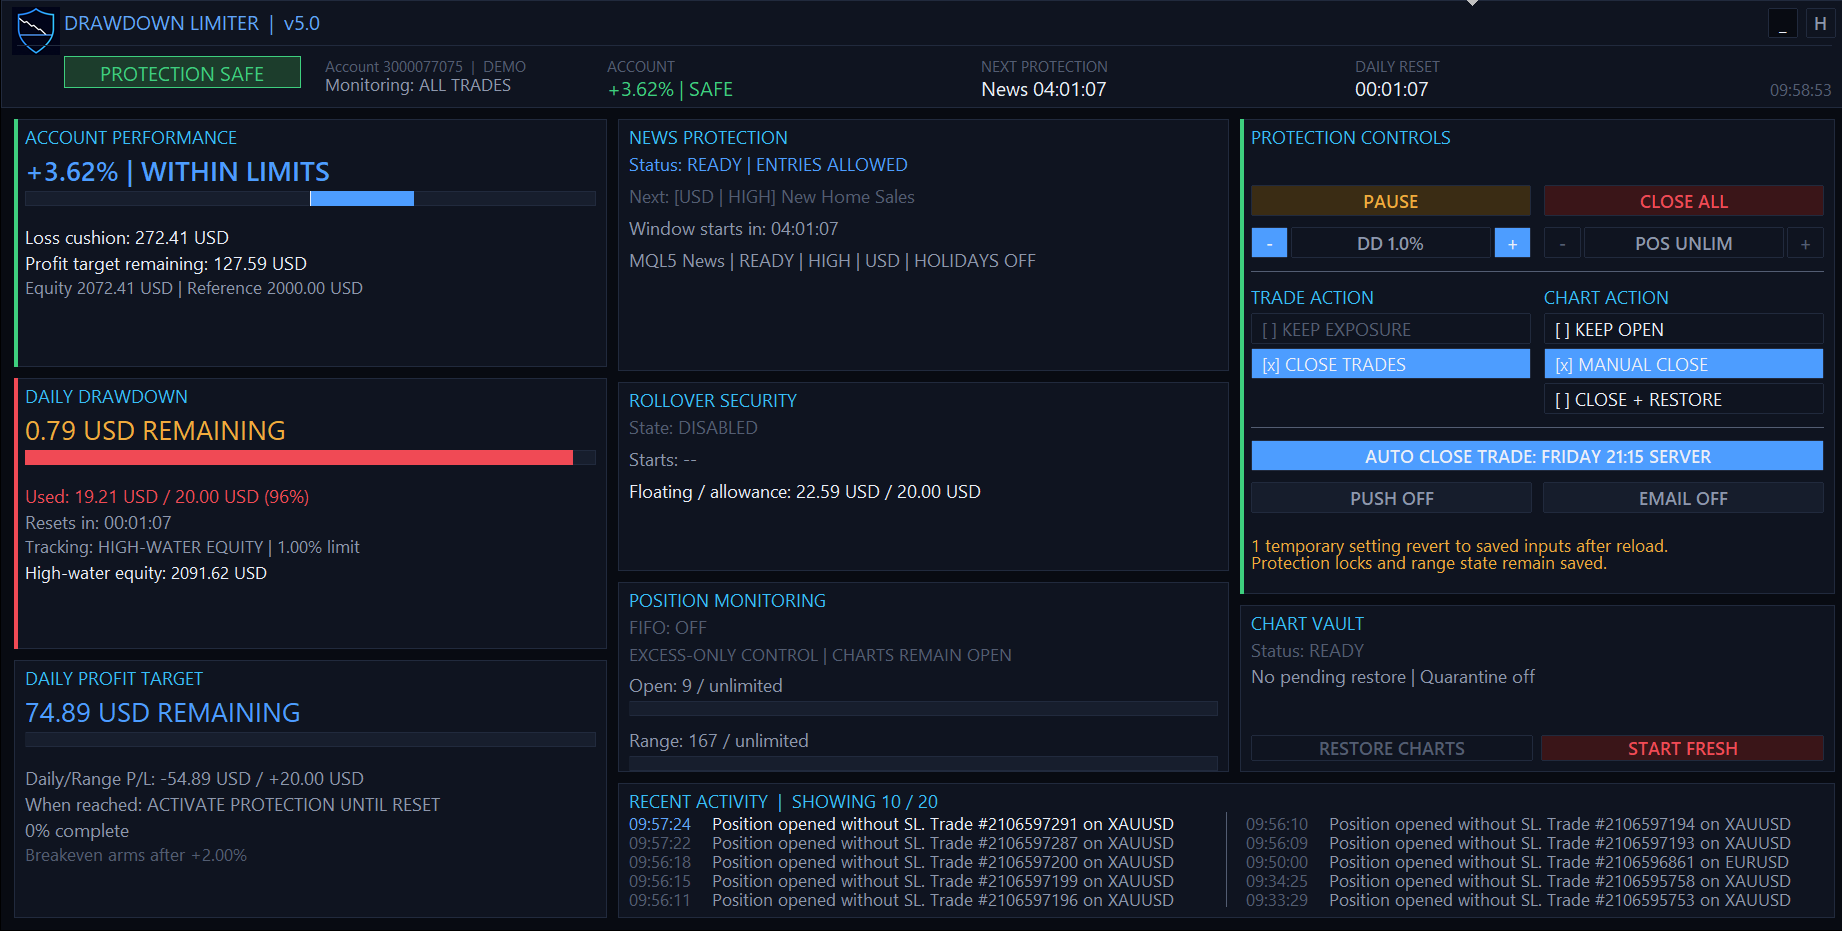This screenshot has width=1842, height=931.
Task: Click the Loss cushion 272.41 USD line
Action: coord(127,238)
